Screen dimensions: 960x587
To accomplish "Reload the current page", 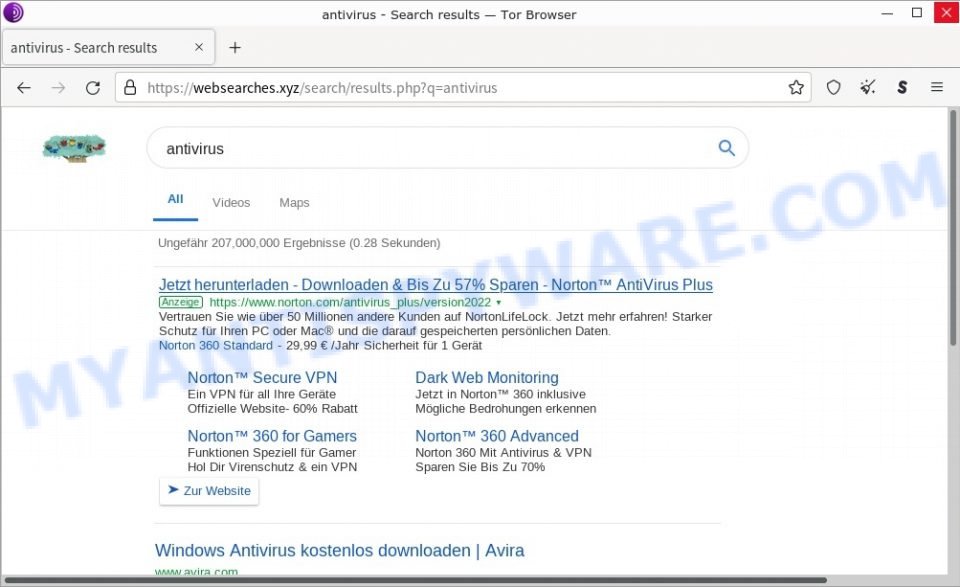I will coord(92,88).
